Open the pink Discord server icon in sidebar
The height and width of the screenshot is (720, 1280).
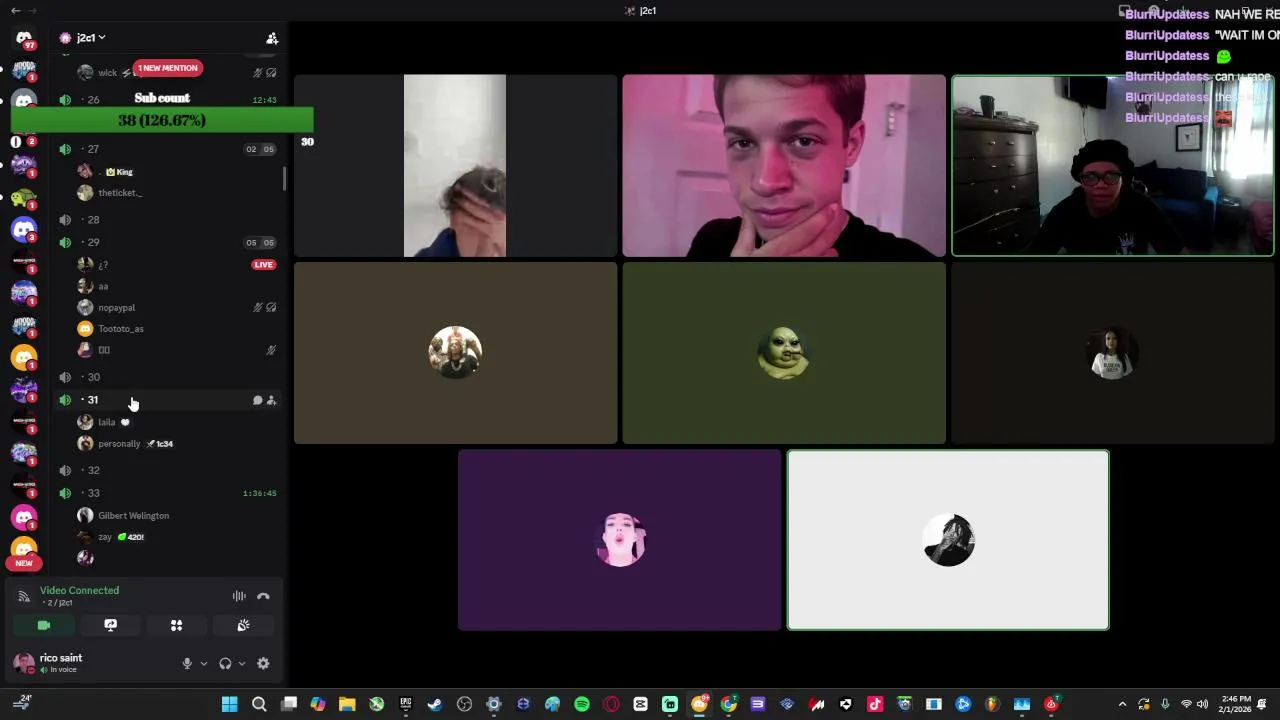tap(24, 517)
